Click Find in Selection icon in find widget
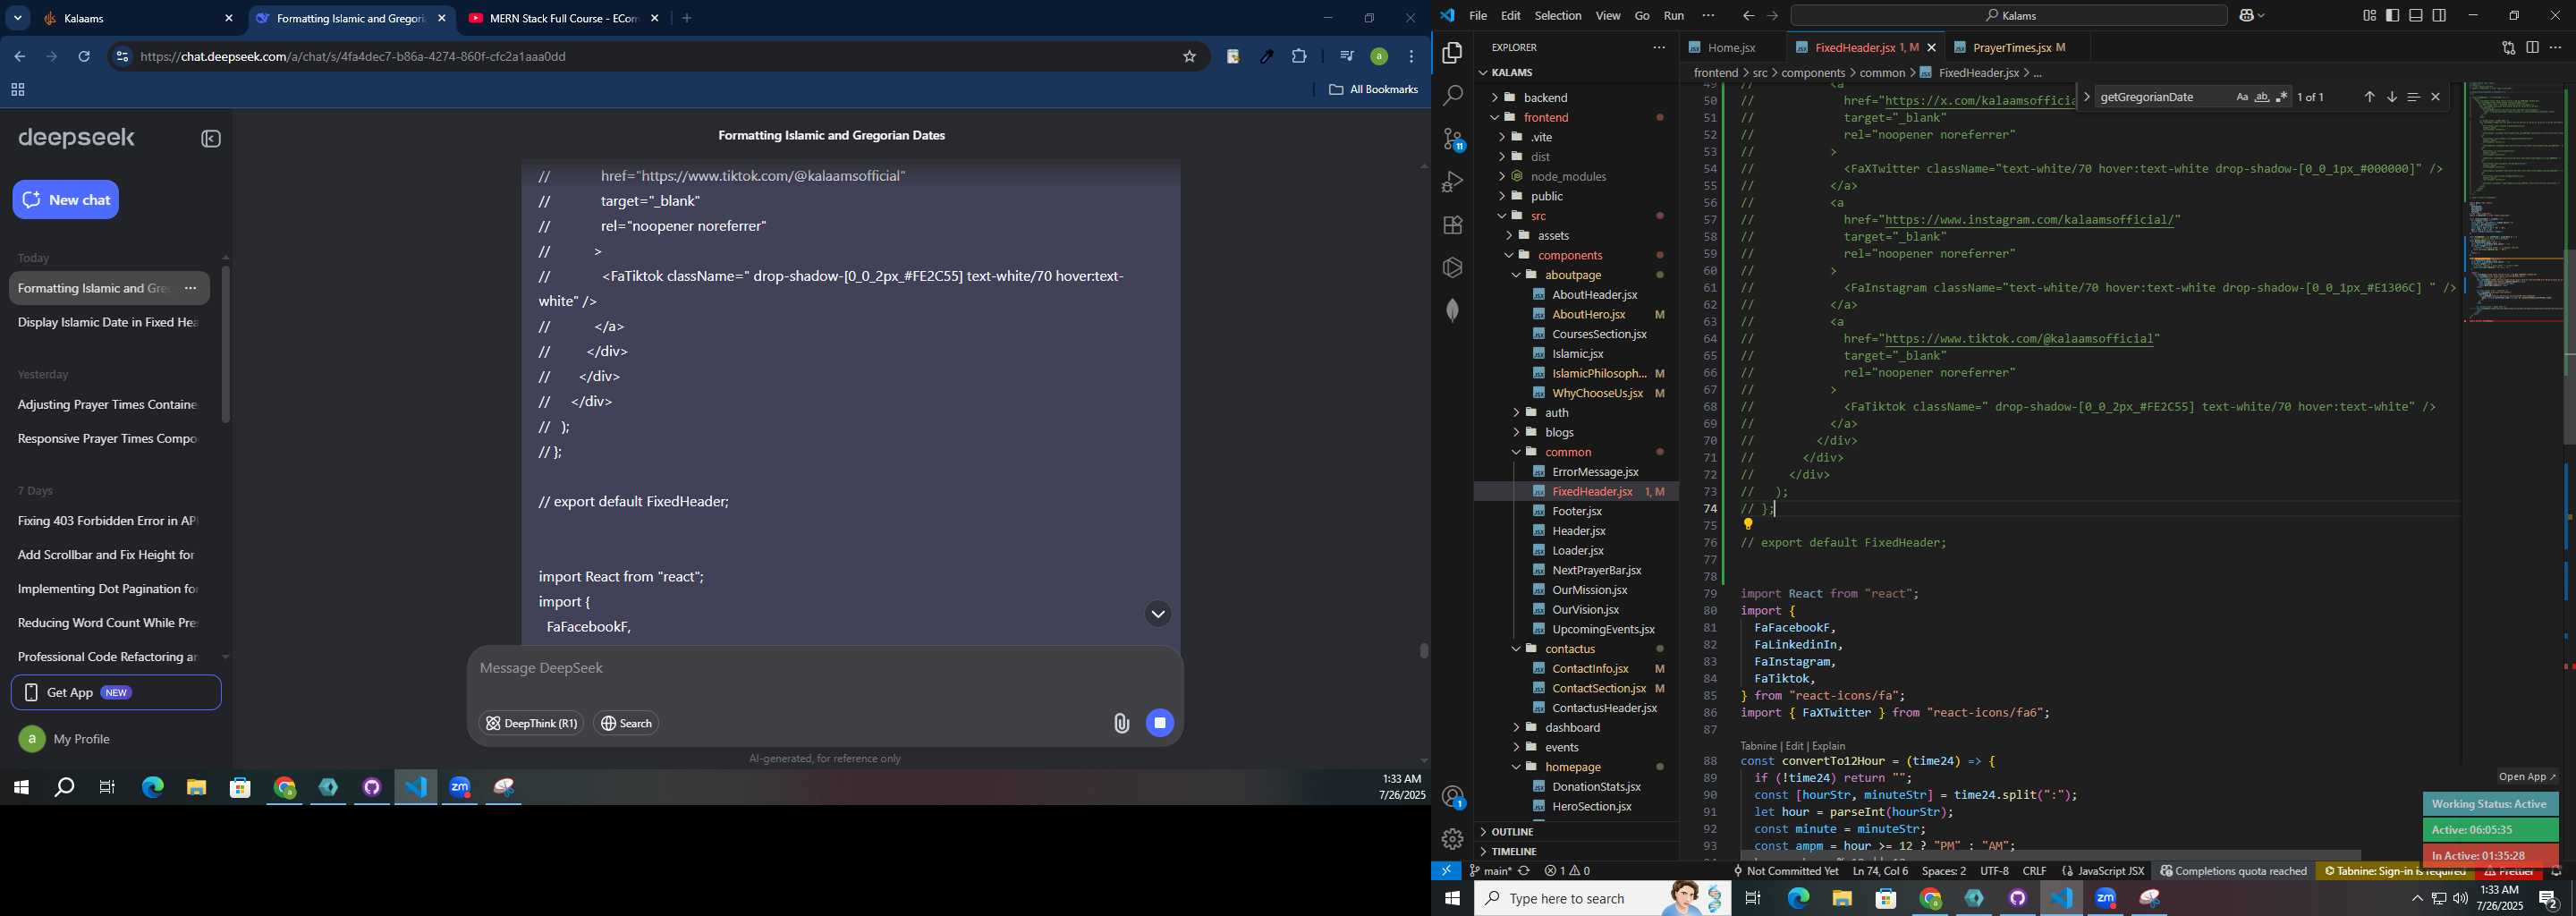The width and height of the screenshot is (2576, 916). click(2413, 97)
